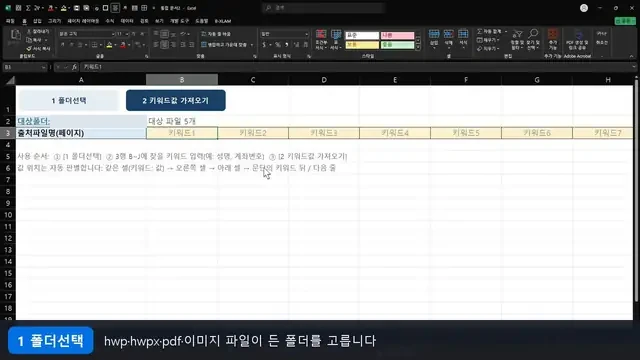Click the Copy (복사) icon
The image size is (640, 360).
(29, 40)
